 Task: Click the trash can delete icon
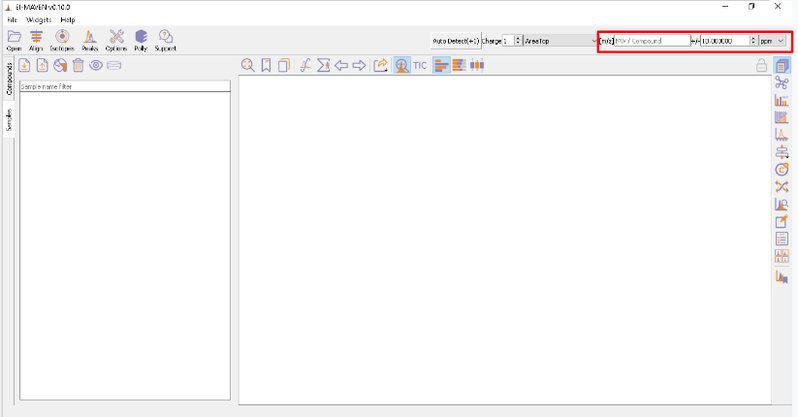click(78, 65)
